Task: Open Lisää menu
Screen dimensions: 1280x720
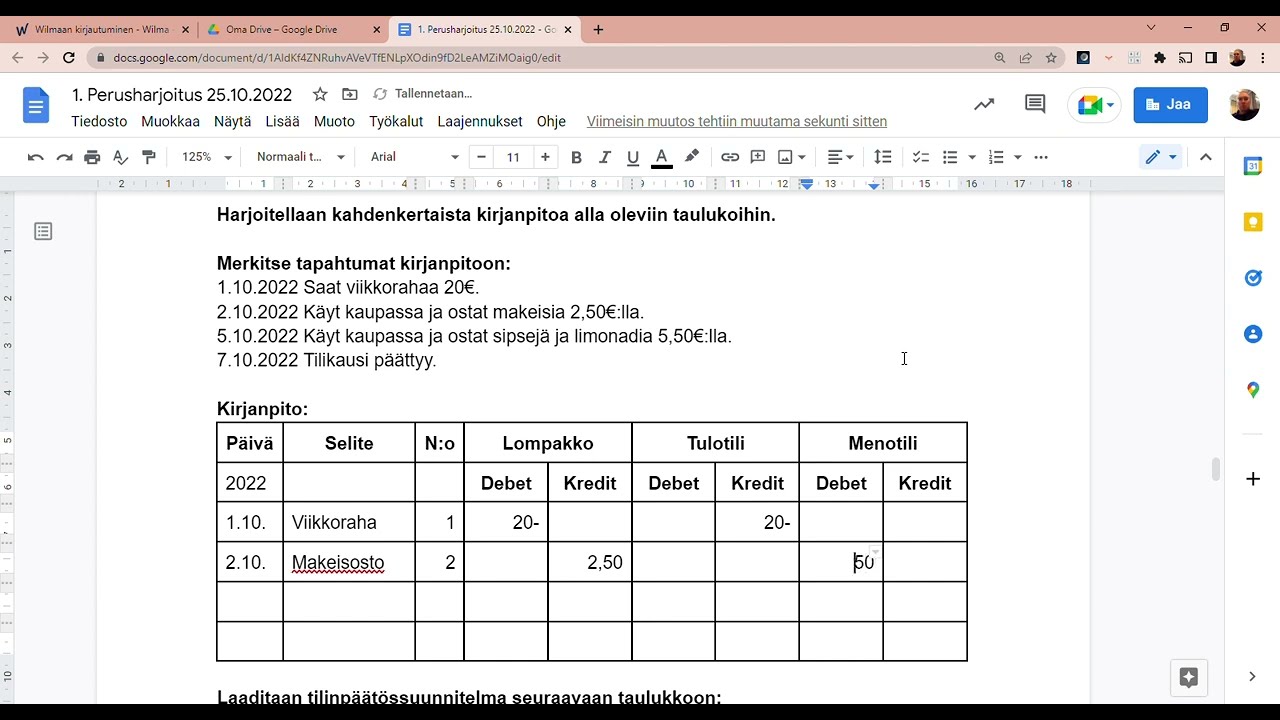Action: 282,121
